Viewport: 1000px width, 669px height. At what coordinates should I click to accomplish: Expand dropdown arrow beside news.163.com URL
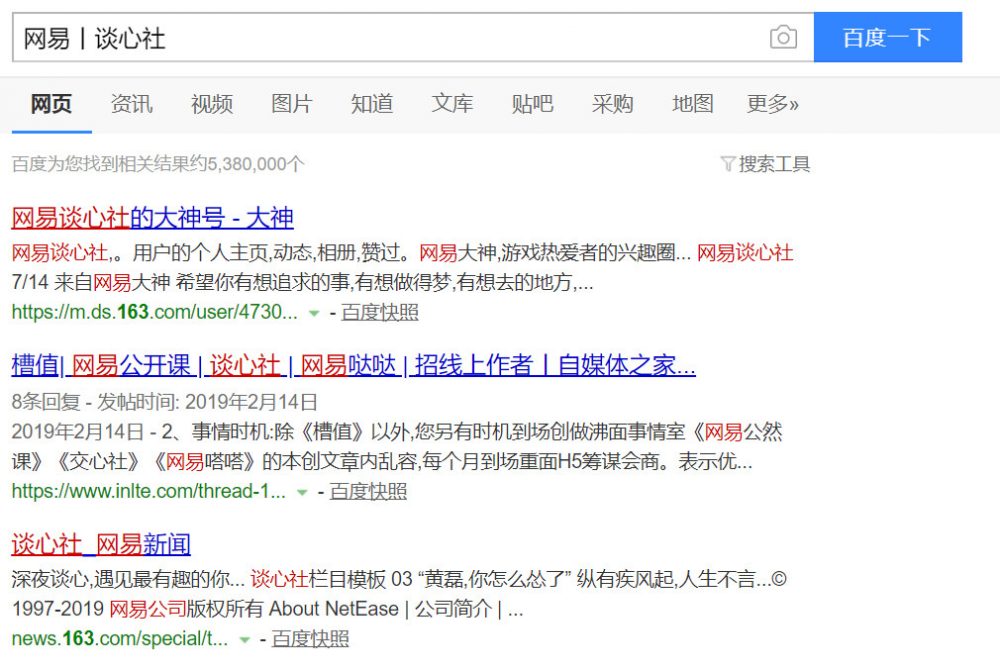[244, 639]
